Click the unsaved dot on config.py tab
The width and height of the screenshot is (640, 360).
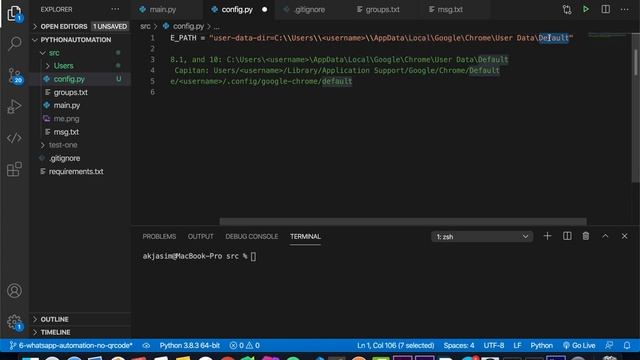tap(264, 9)
